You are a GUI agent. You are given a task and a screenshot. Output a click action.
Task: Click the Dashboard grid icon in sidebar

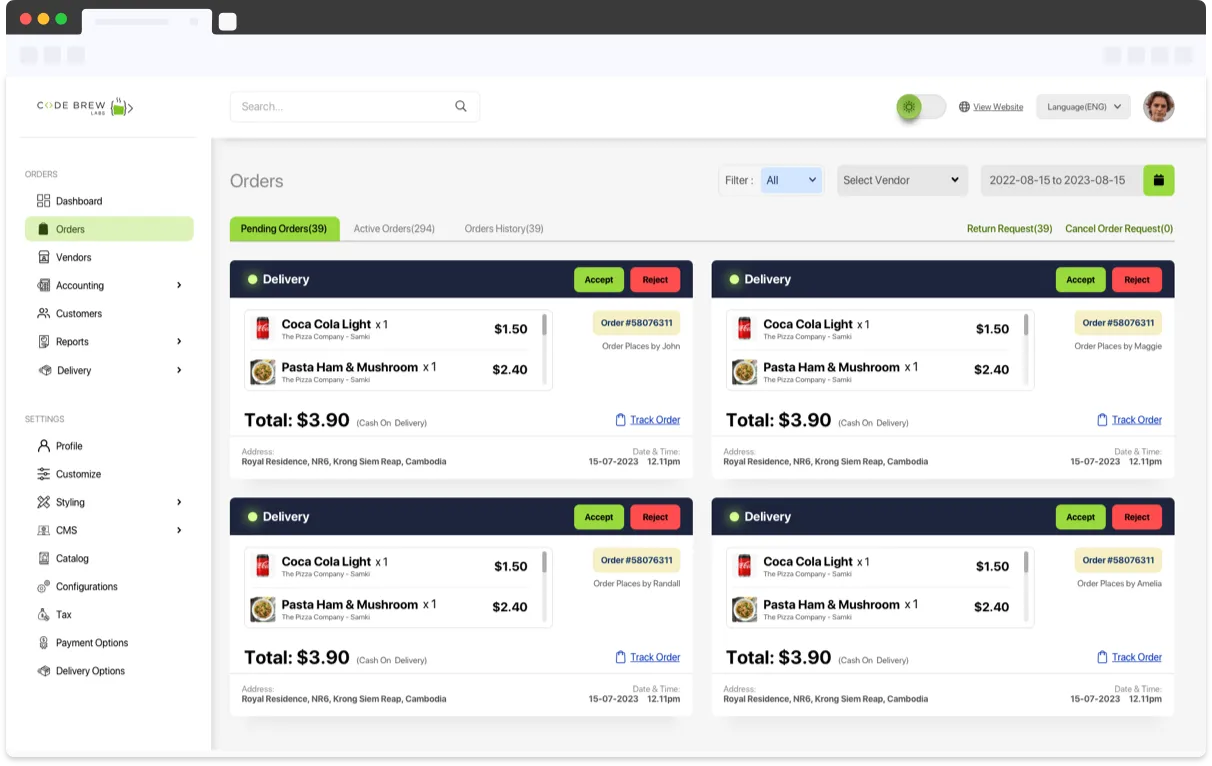[43, 201]
